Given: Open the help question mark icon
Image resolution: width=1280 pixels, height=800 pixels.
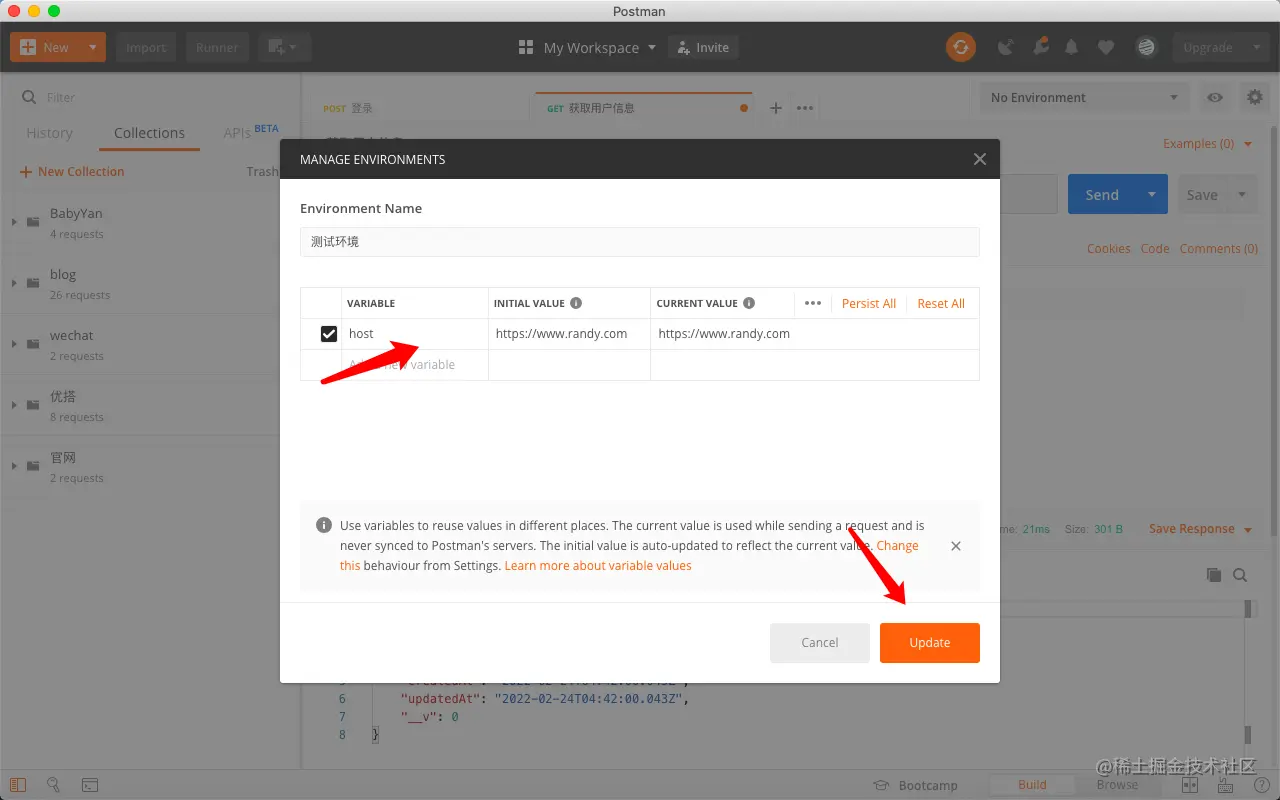Looking at the screenshot, I should [1261, 785].
